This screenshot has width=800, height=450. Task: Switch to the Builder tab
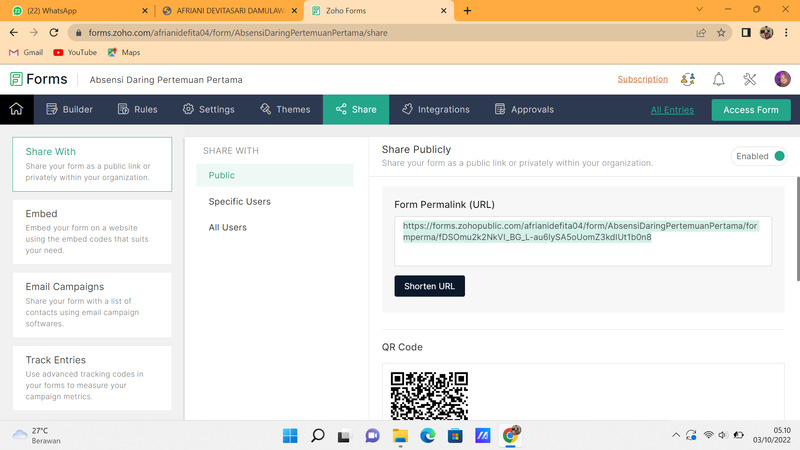pyautogui.click(x=69, y=109)
